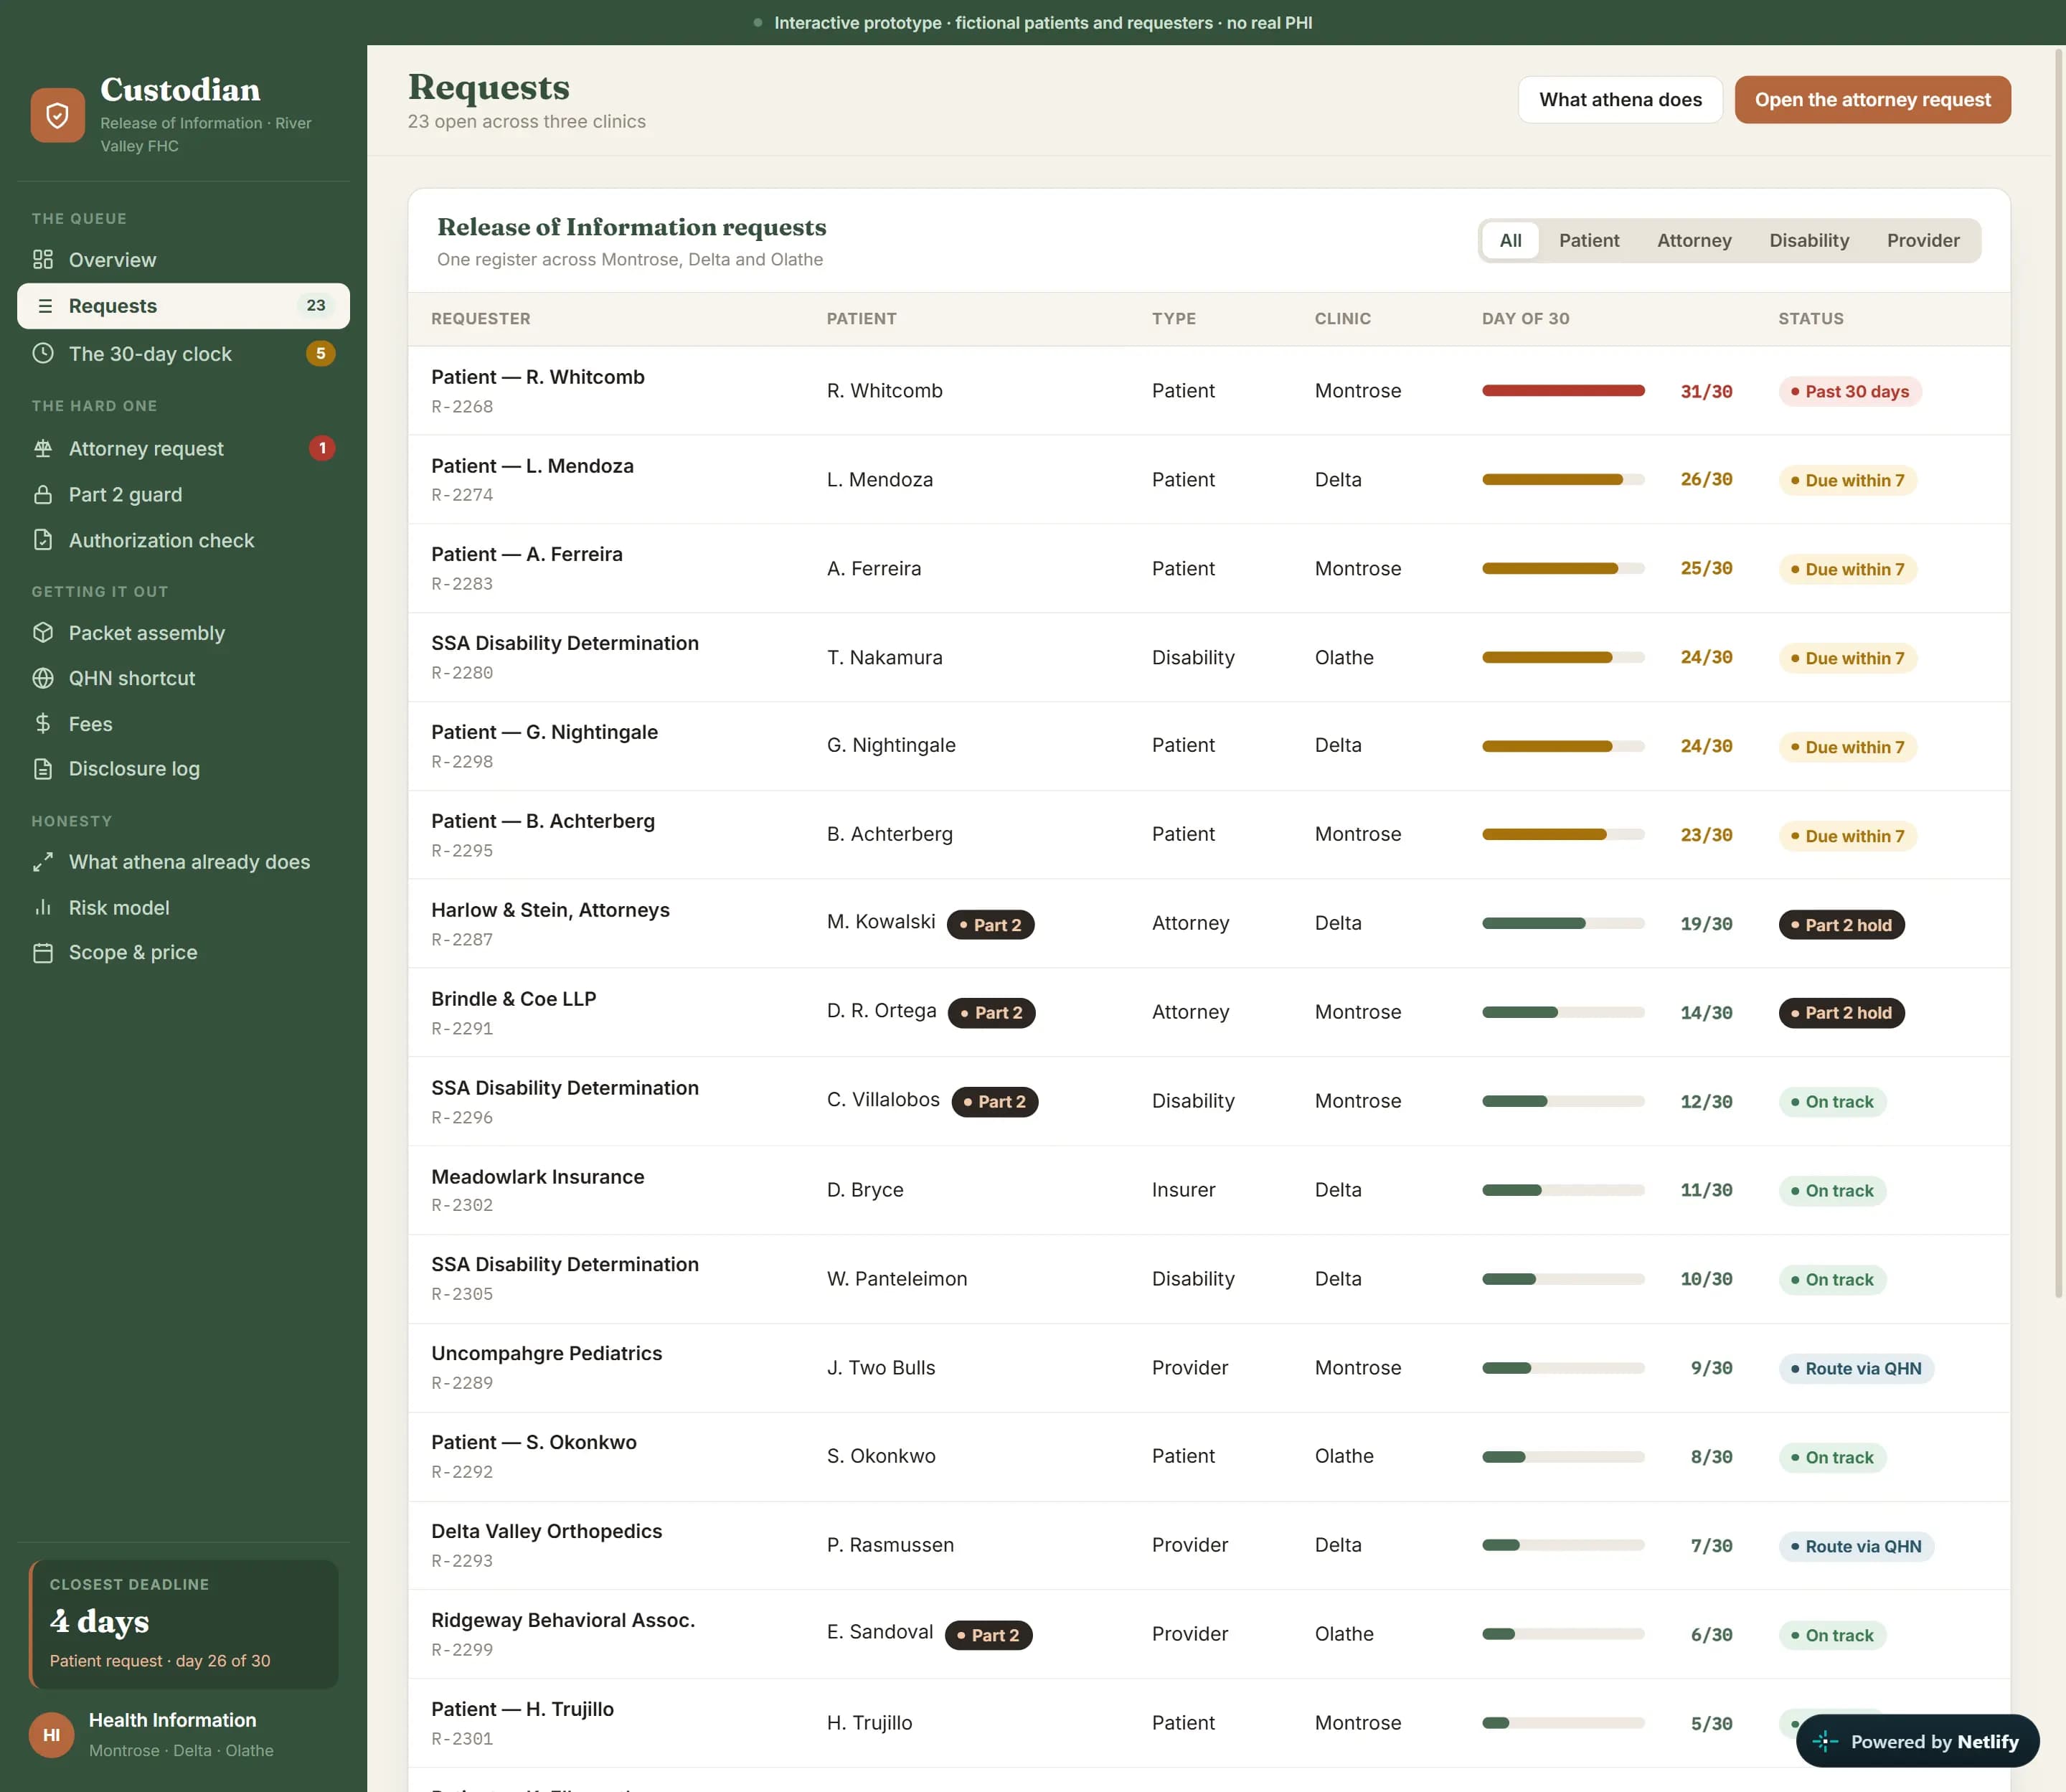2066x1792 pixels.
Task: Click the Custodian shield logo icon
Action: point(57,115)
